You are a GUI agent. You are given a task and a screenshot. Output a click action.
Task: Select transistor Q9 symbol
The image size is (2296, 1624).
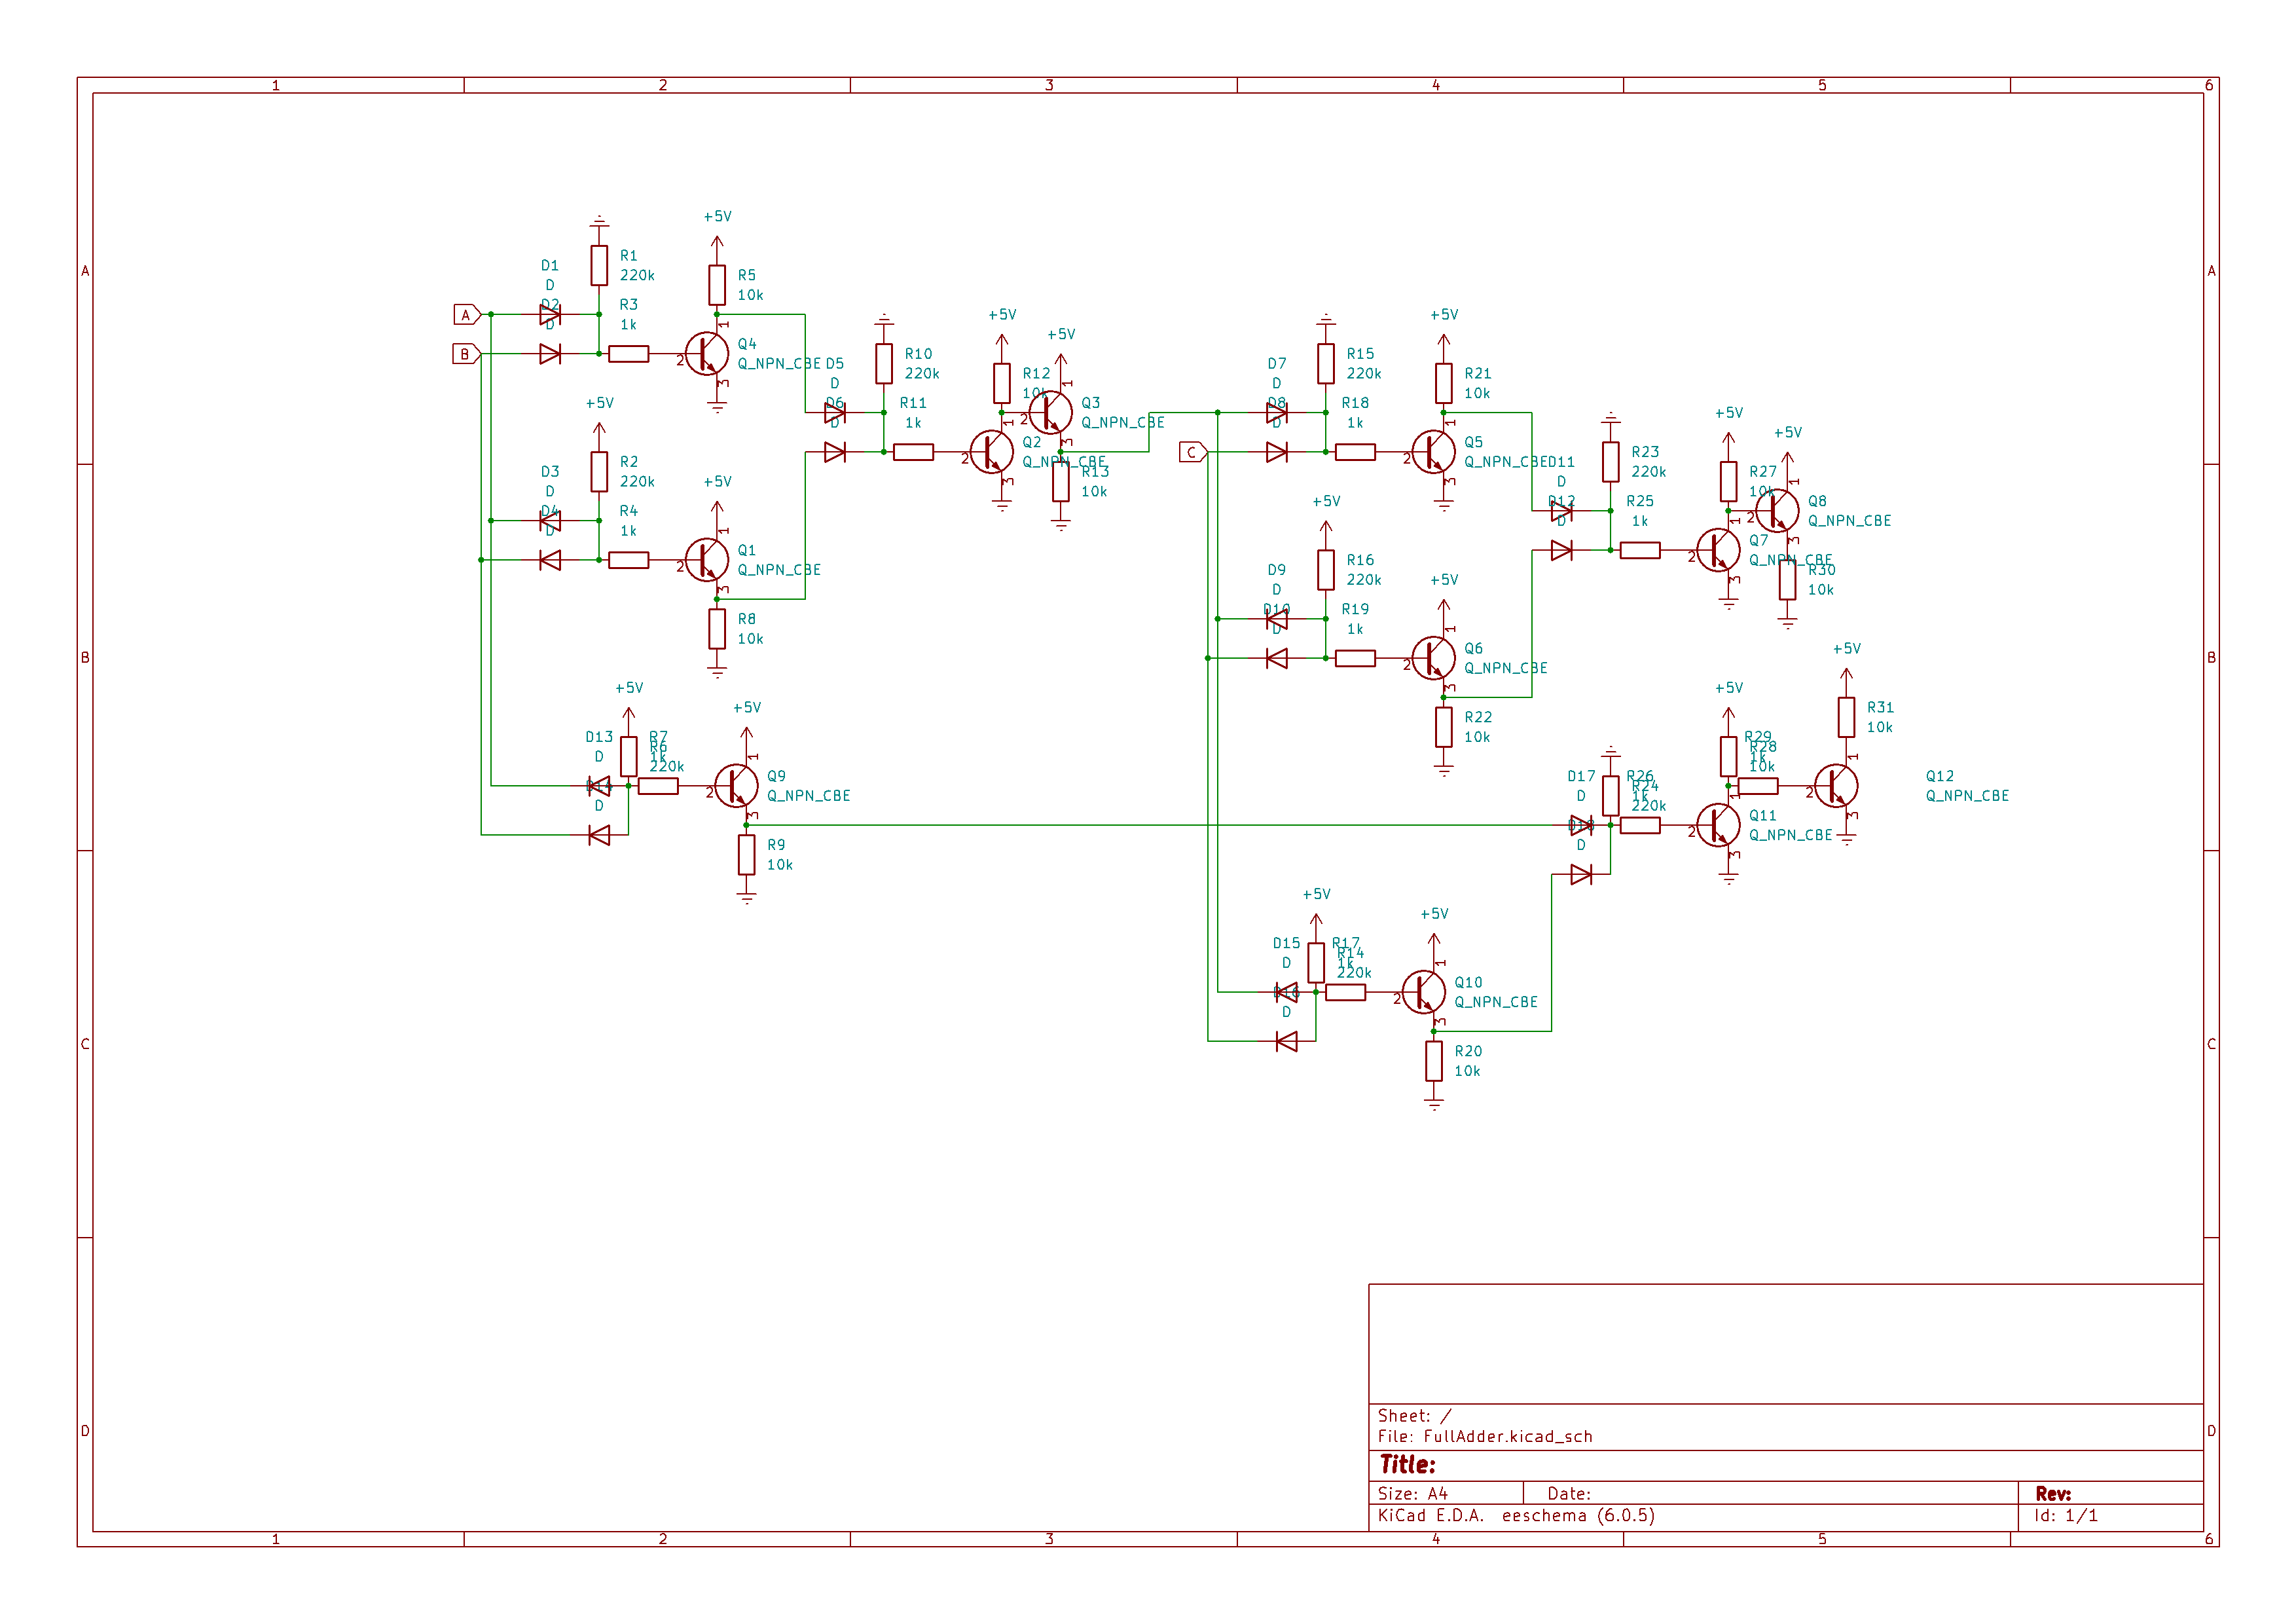(x=737, y=786)
